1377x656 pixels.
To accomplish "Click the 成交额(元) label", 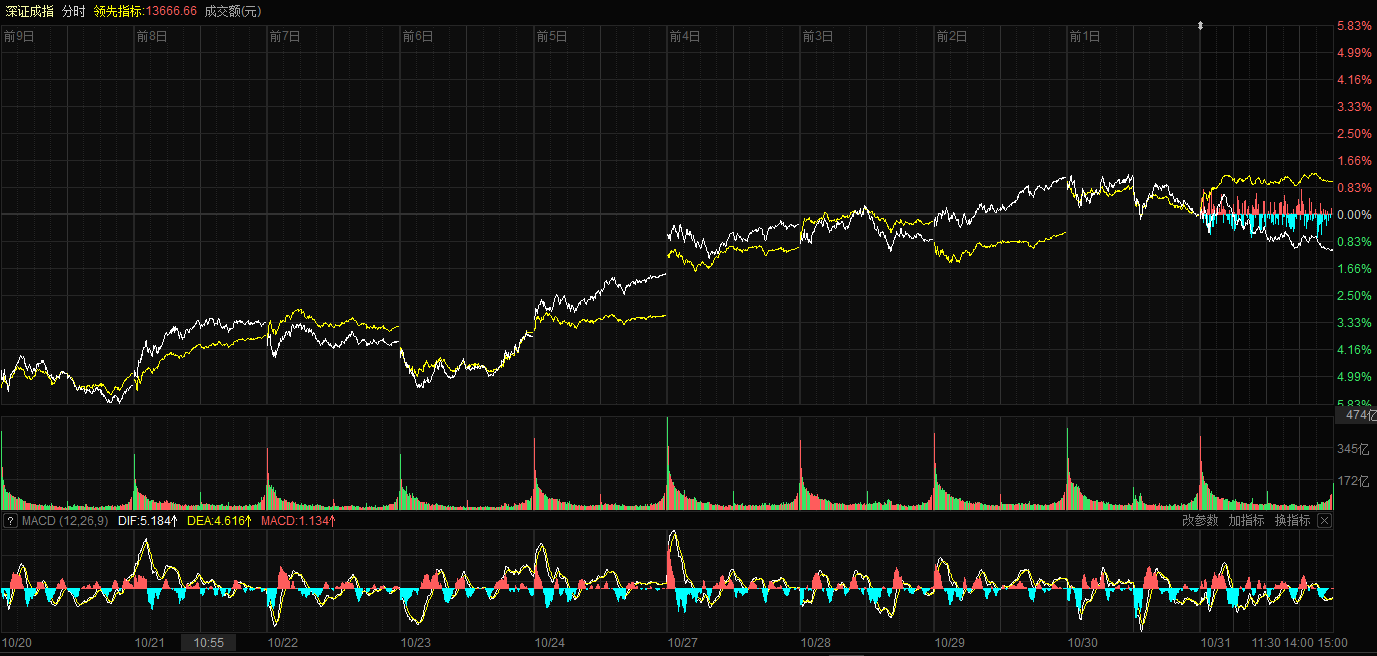I will click(x=232, y=10).
